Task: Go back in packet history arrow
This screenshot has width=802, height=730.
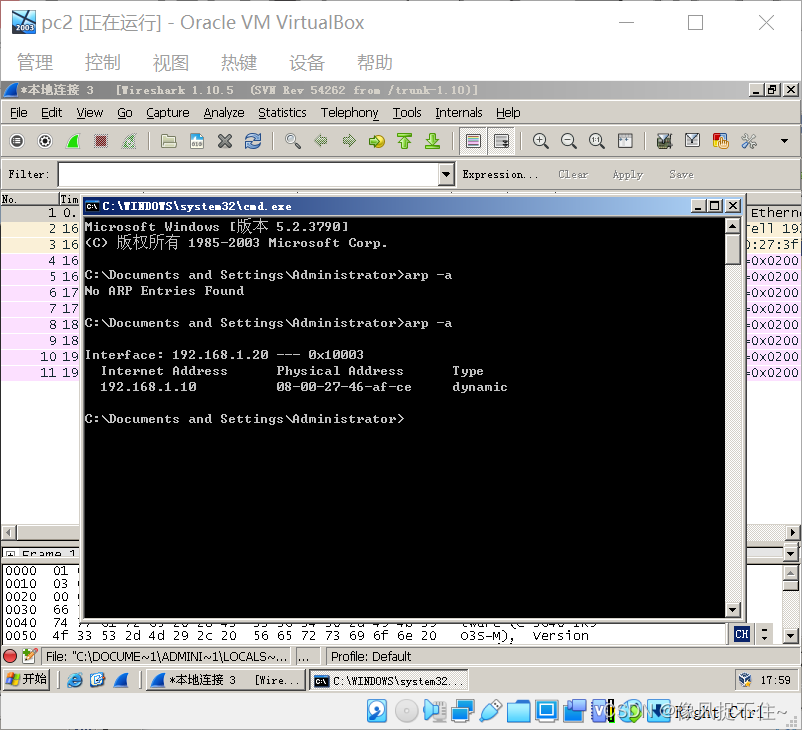Action: (321, 141)
